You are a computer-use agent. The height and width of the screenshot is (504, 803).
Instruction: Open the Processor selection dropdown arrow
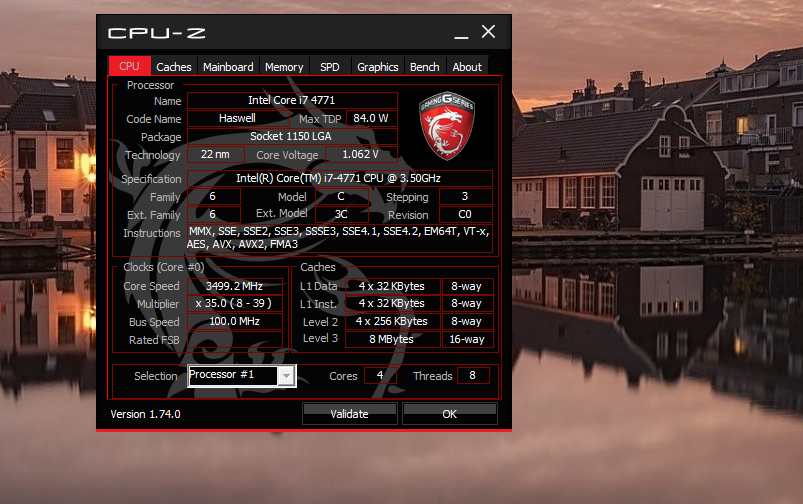tap(286, 376)
